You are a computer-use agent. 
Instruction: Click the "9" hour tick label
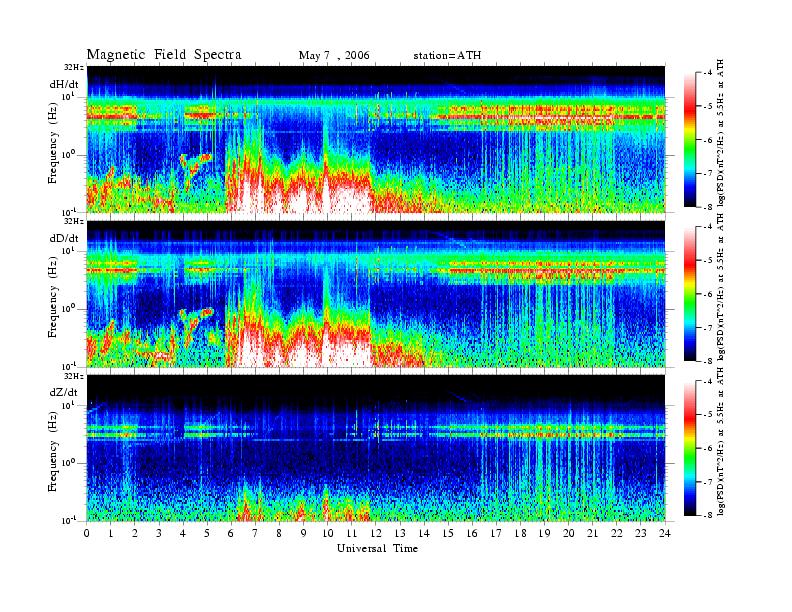coord(304,533)
